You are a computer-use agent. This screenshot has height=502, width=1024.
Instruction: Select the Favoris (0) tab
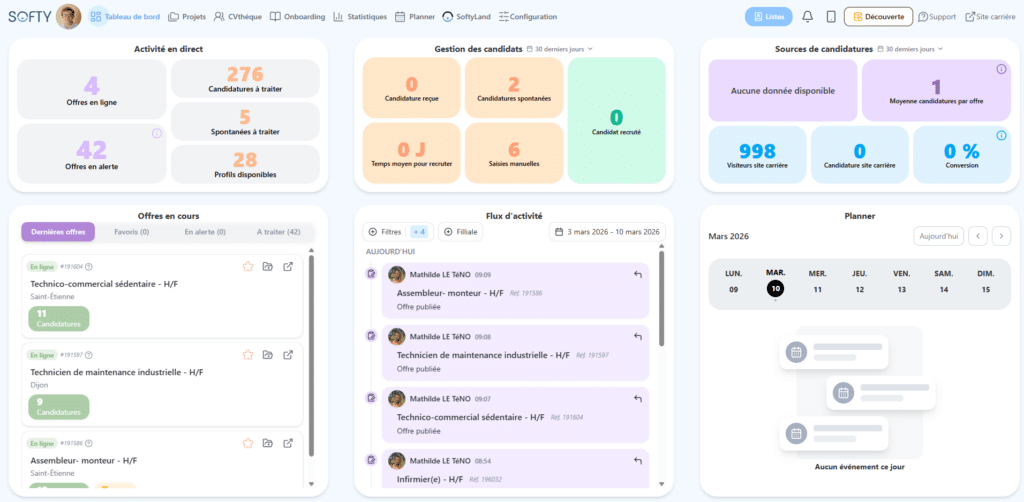(131, 231)
